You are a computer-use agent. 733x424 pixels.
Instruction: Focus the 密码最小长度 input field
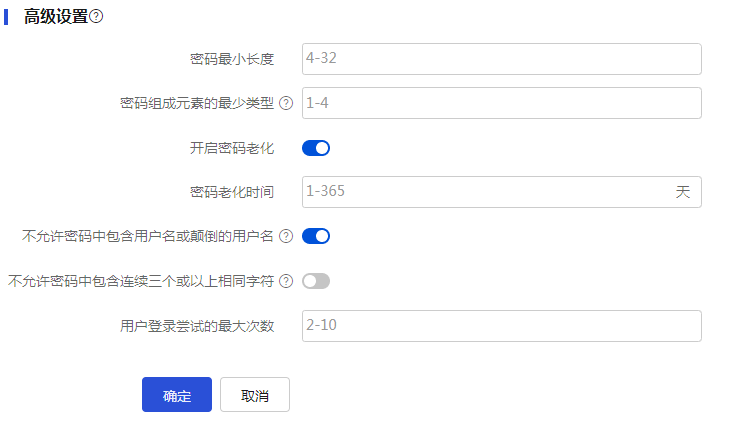click(501, 59)
